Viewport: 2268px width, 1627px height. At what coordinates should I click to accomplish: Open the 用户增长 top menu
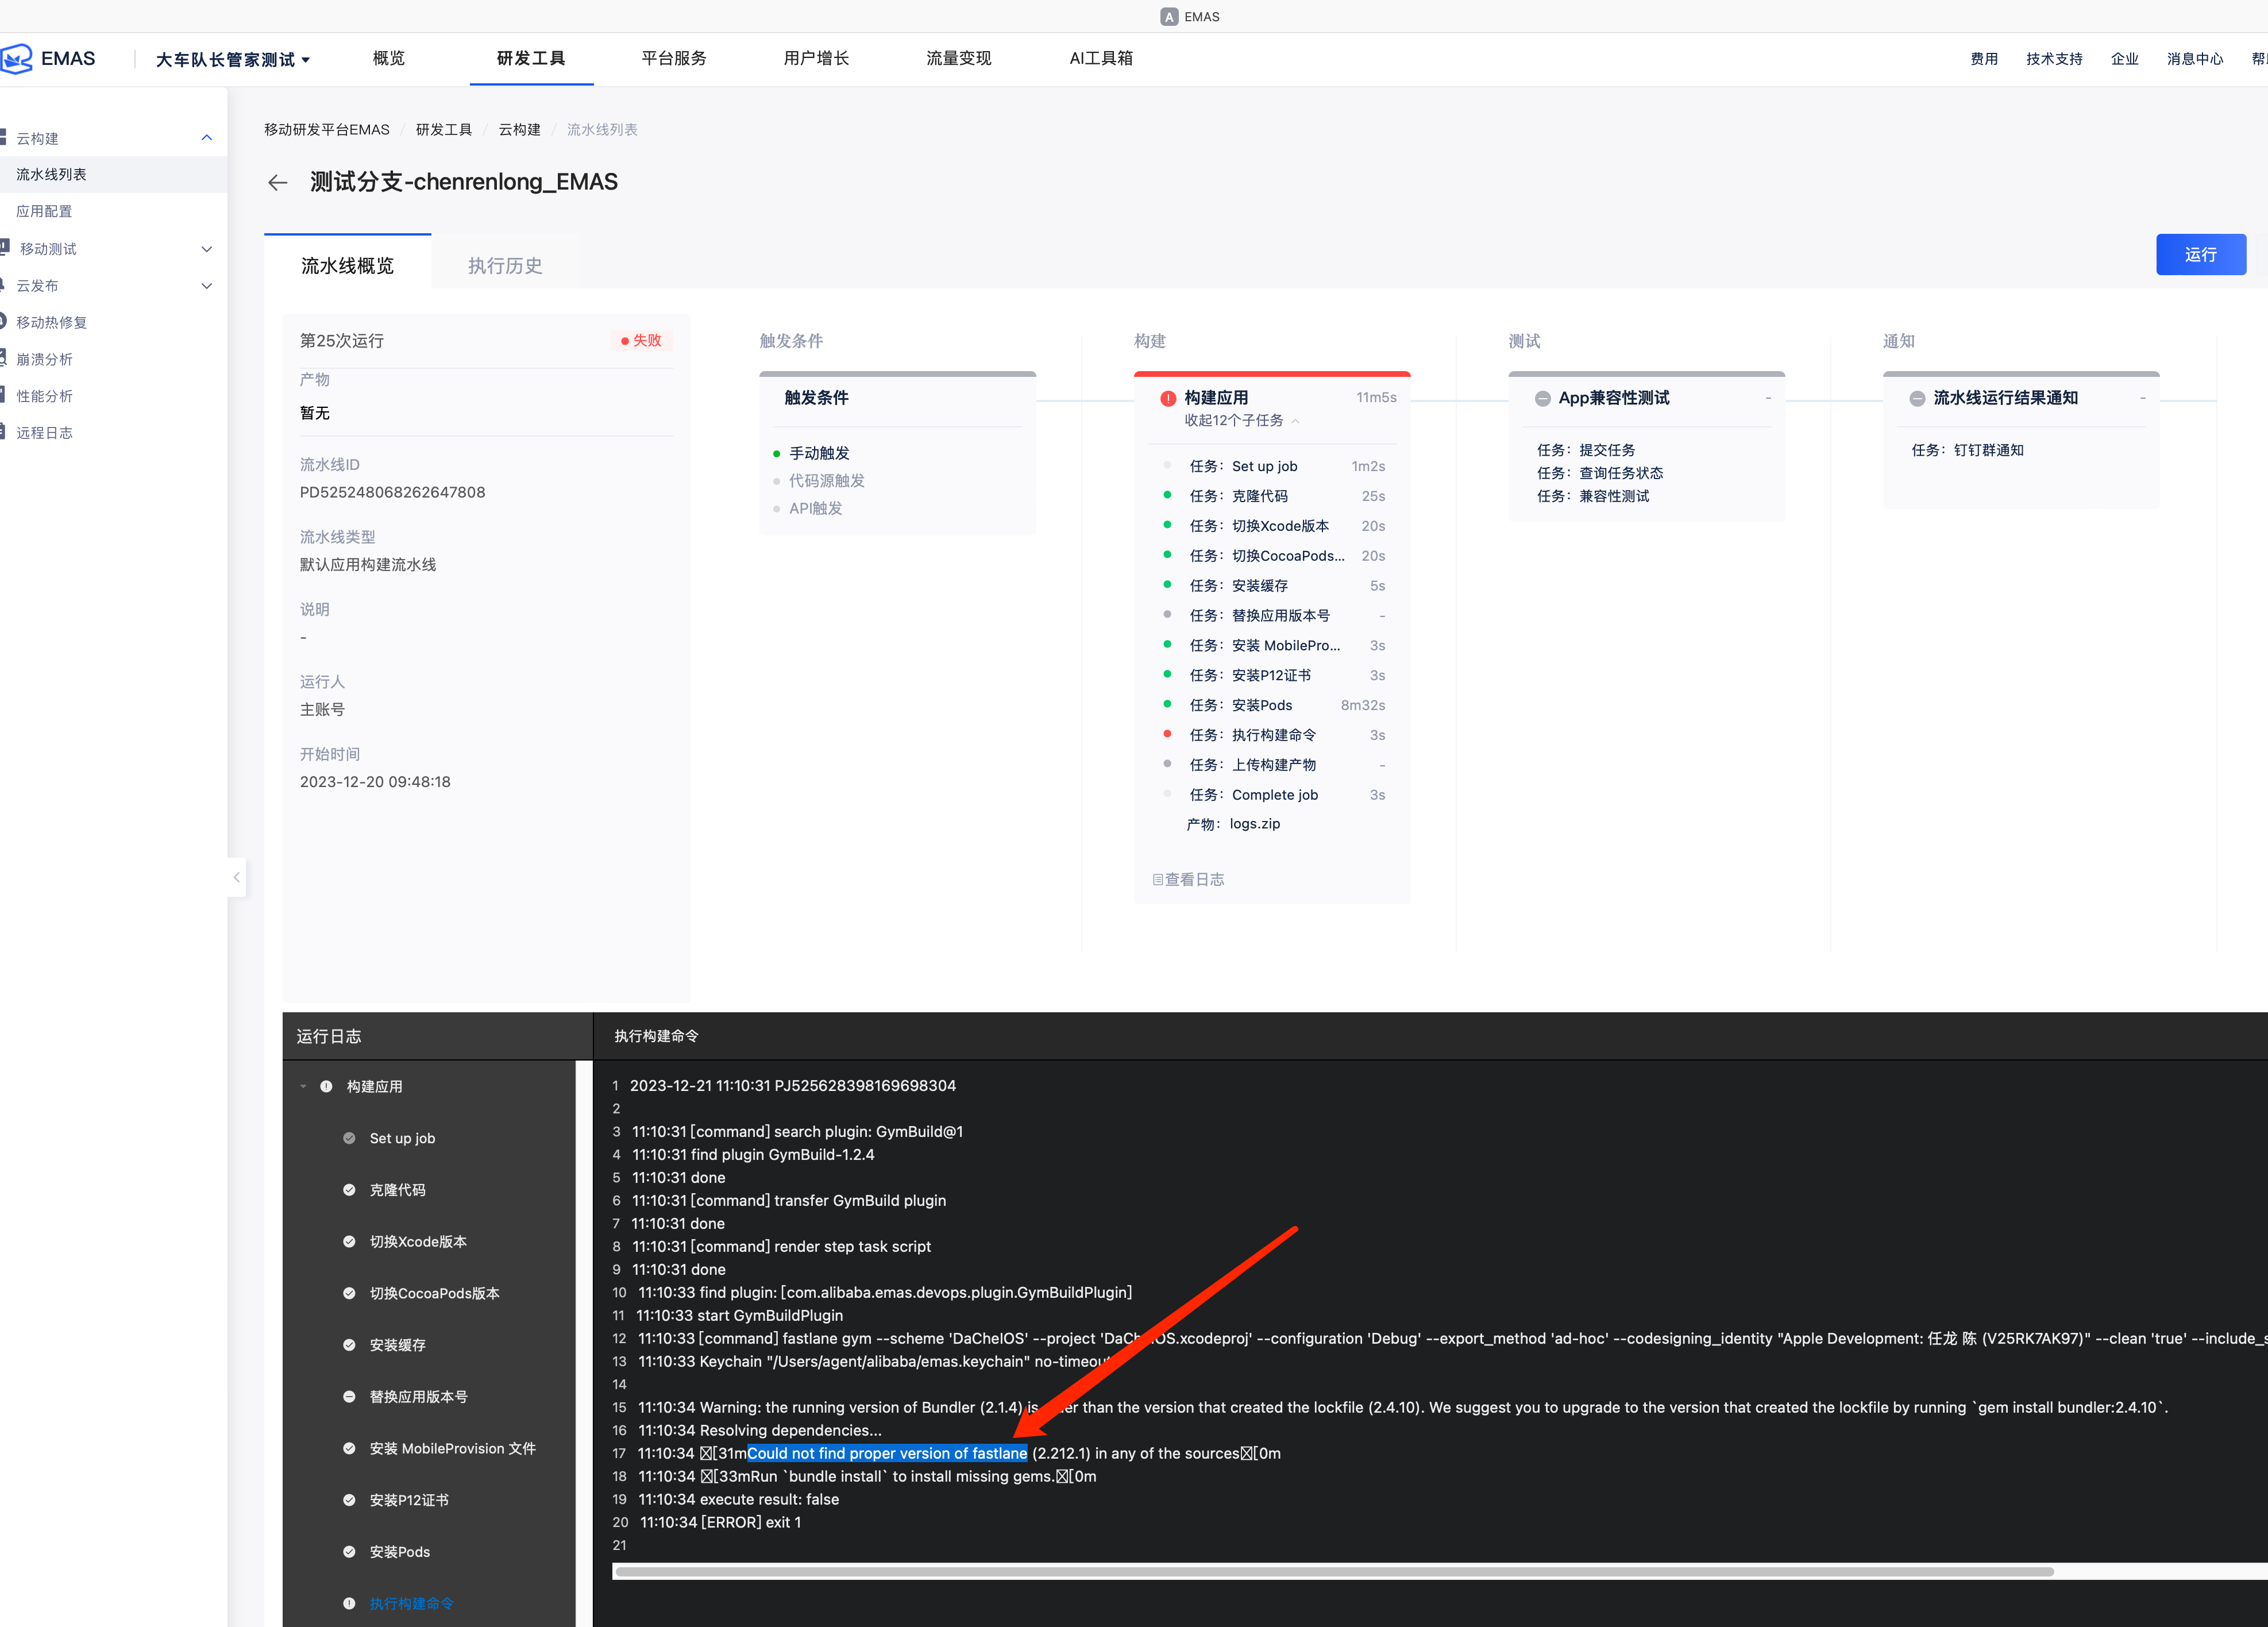click(816, 58)
